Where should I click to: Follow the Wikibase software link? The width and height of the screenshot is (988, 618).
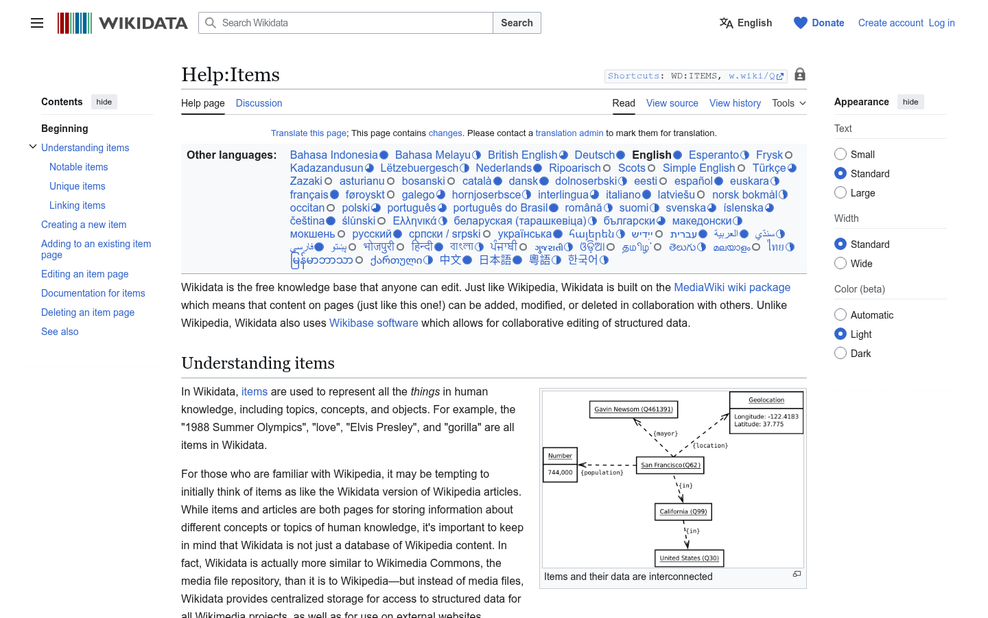[x=374, y=323]
